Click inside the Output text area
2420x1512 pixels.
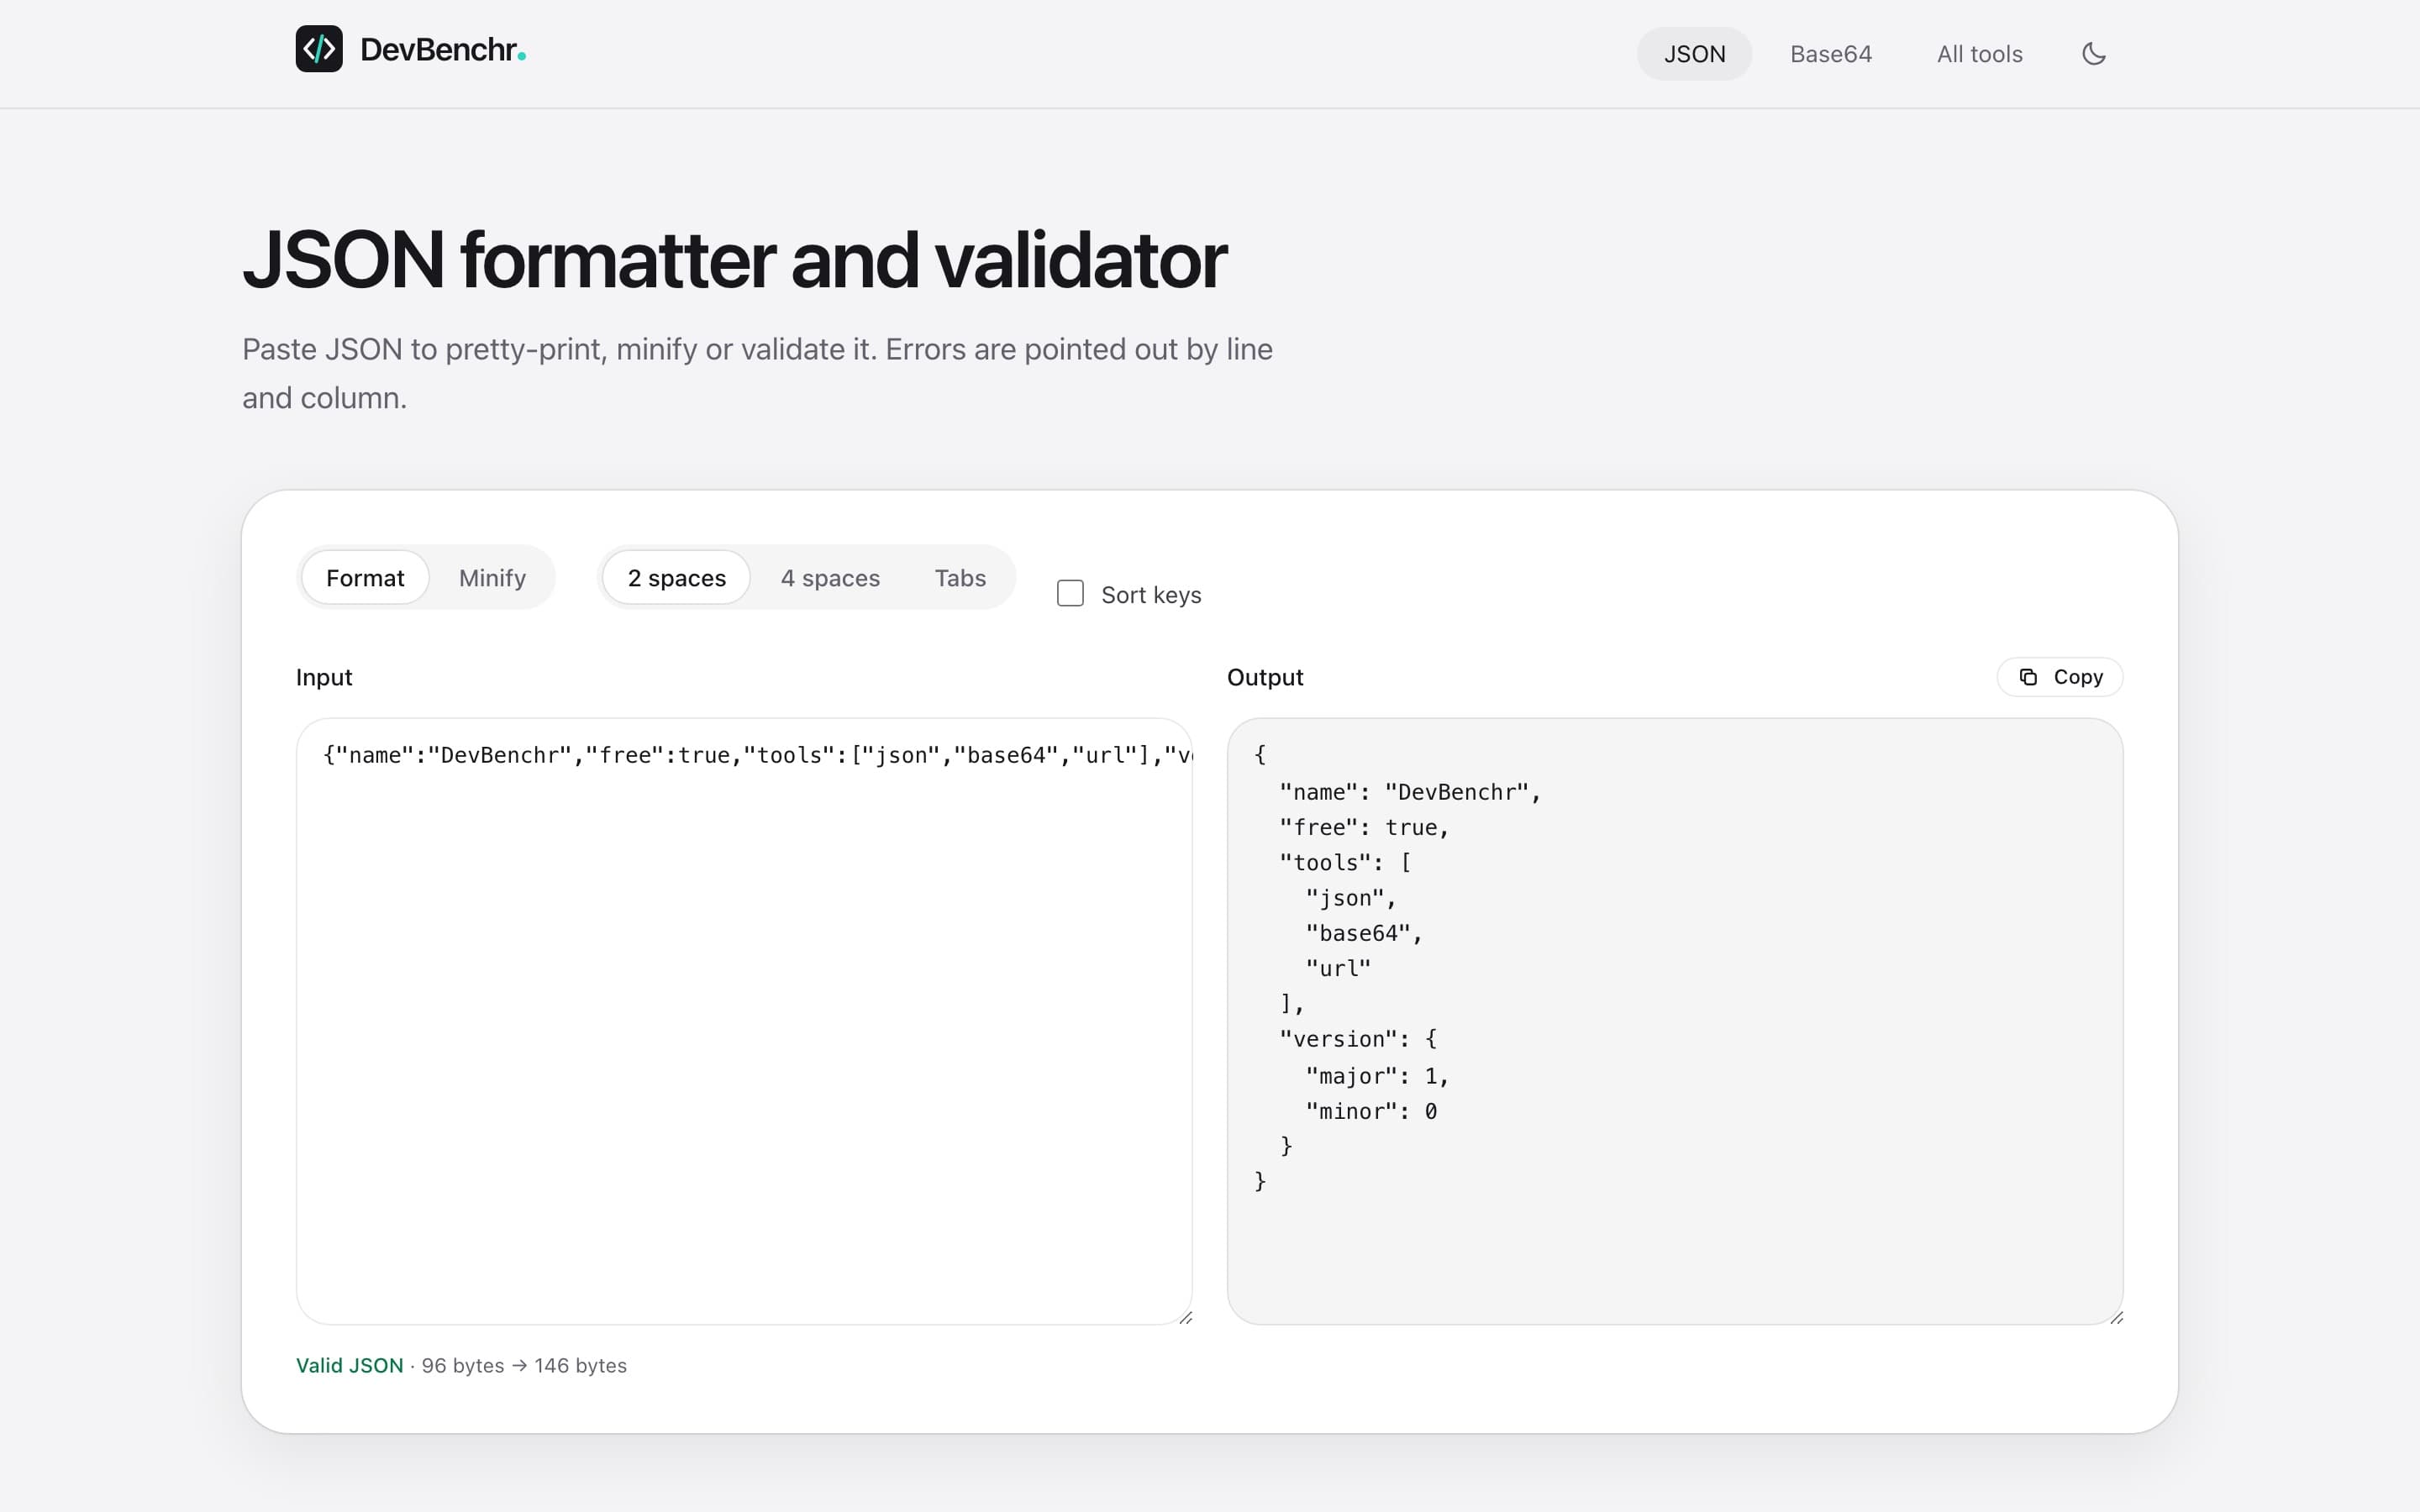(x=1675, y=1021)
